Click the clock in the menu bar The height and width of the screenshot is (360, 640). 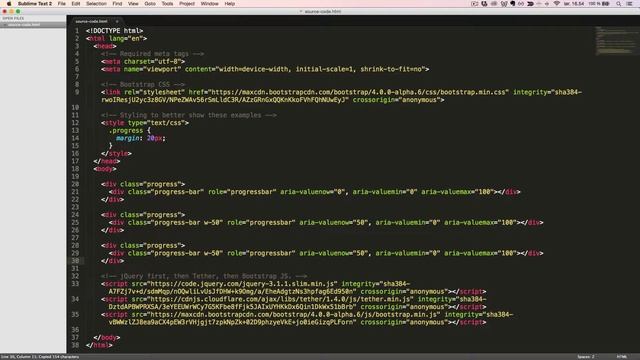tap(574, 4)
